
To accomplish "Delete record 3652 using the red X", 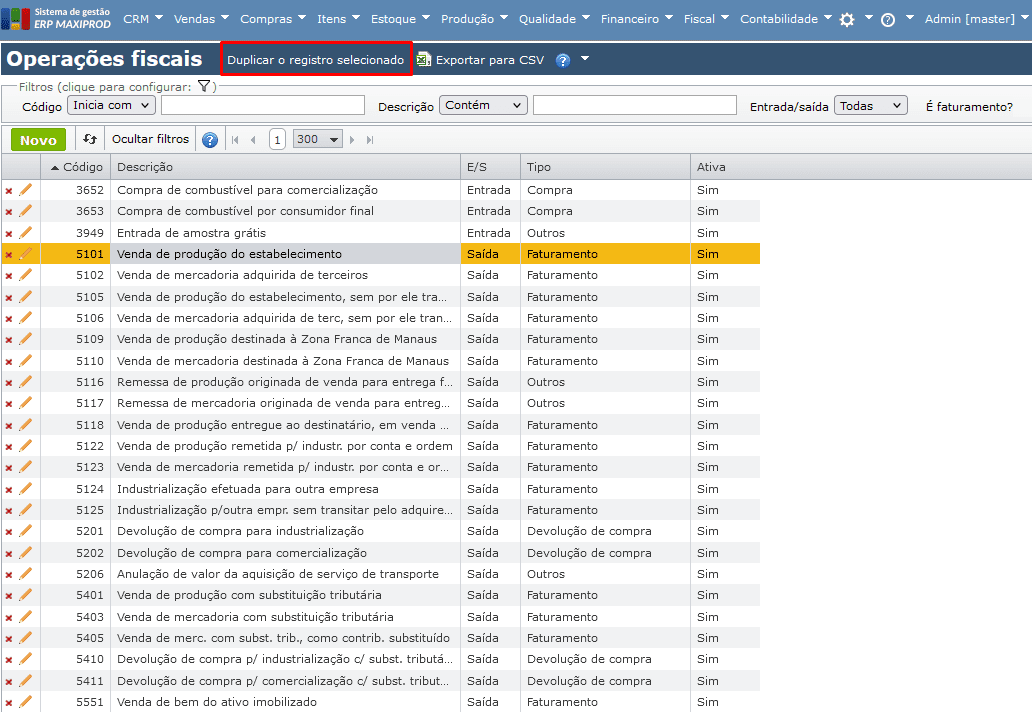I will pos(9,190).
